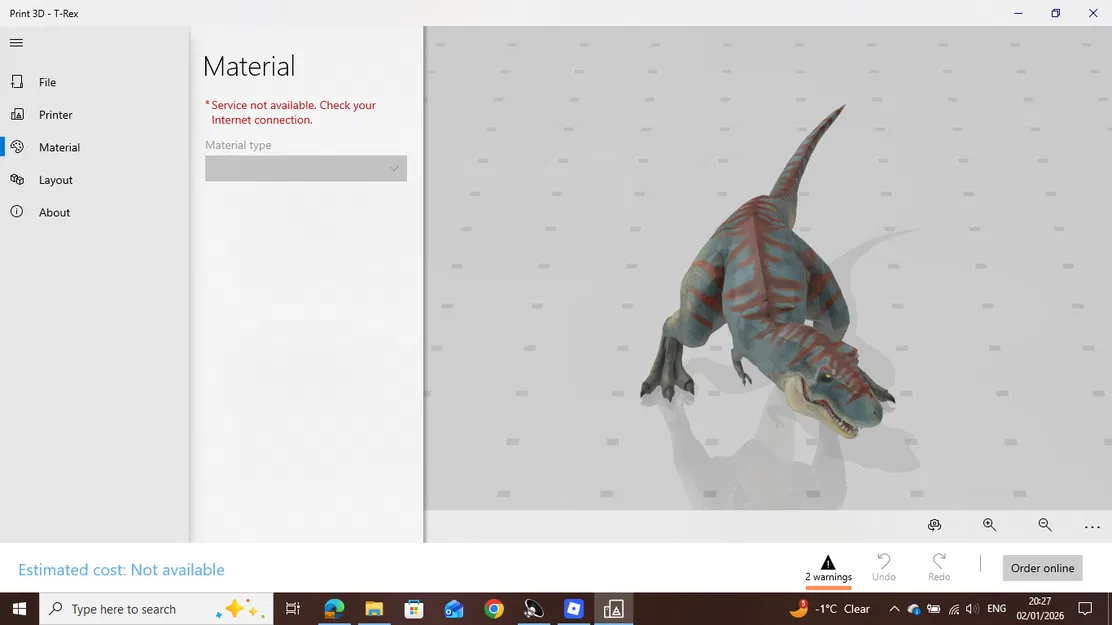Image resolution: width=1112 pixels, height=625 pixels.
Task: Open the language selector showing ENG
Action: [x=996, y=608]
